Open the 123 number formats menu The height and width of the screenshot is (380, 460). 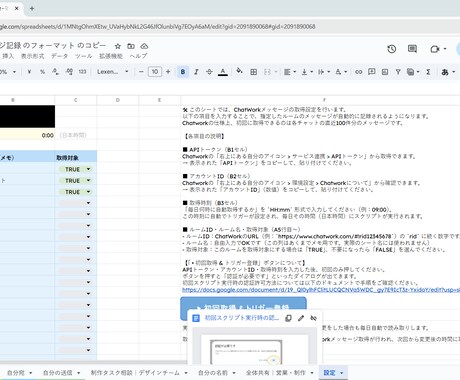point(82,72)
